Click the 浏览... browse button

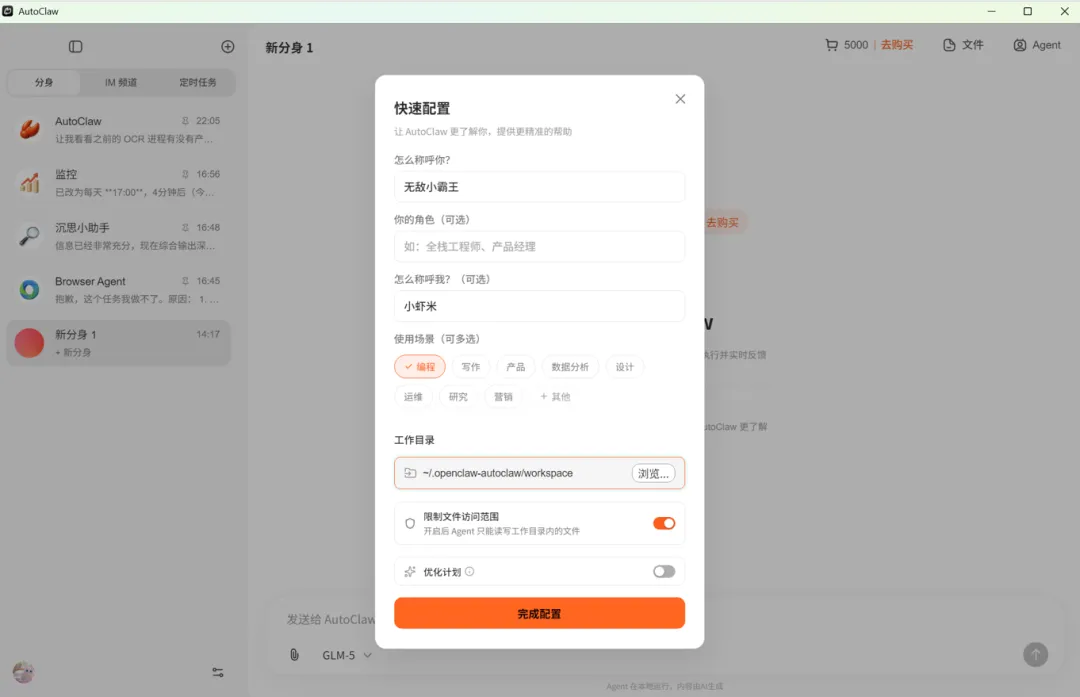pyautogui.click(x=653, y=473)
